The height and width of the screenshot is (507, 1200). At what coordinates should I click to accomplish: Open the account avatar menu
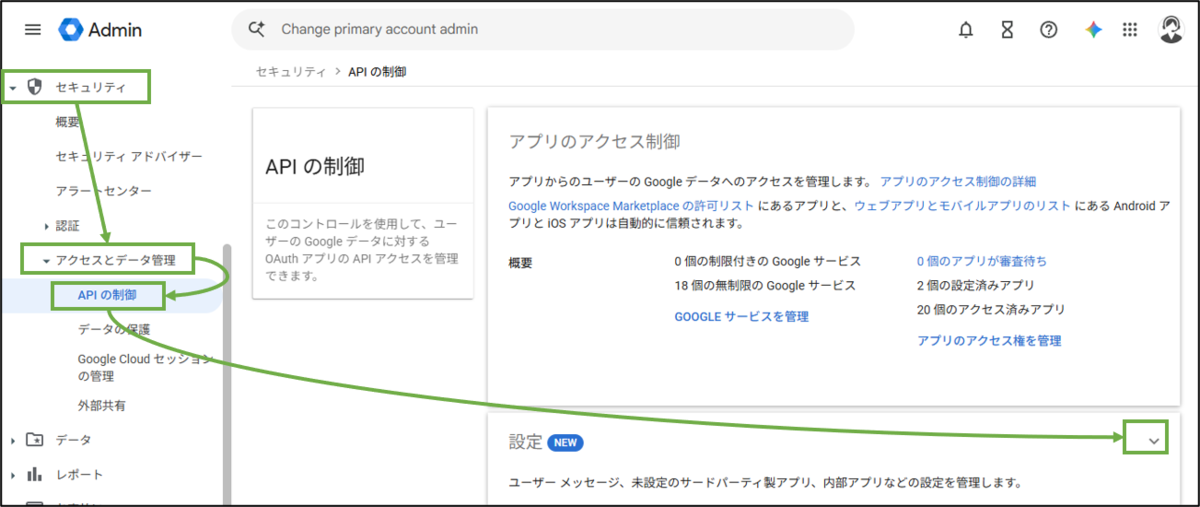1171,29
